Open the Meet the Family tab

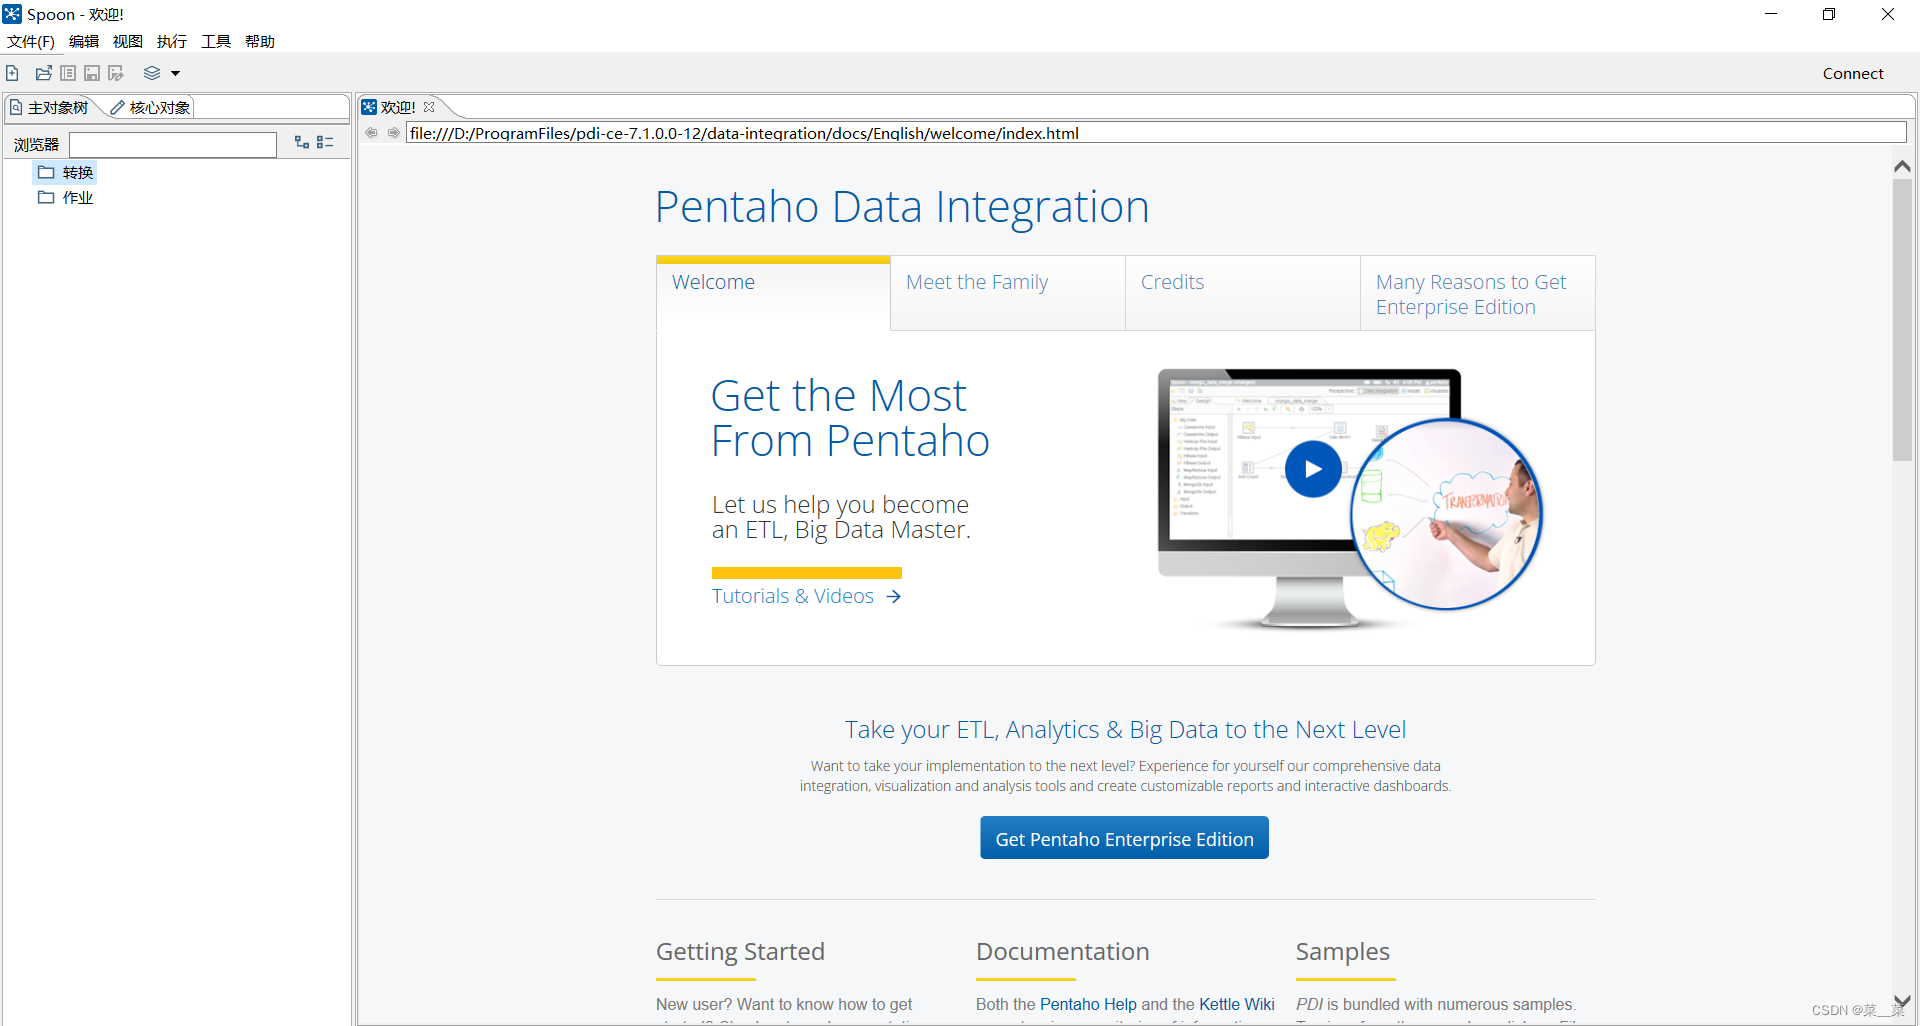point(1008,293)
